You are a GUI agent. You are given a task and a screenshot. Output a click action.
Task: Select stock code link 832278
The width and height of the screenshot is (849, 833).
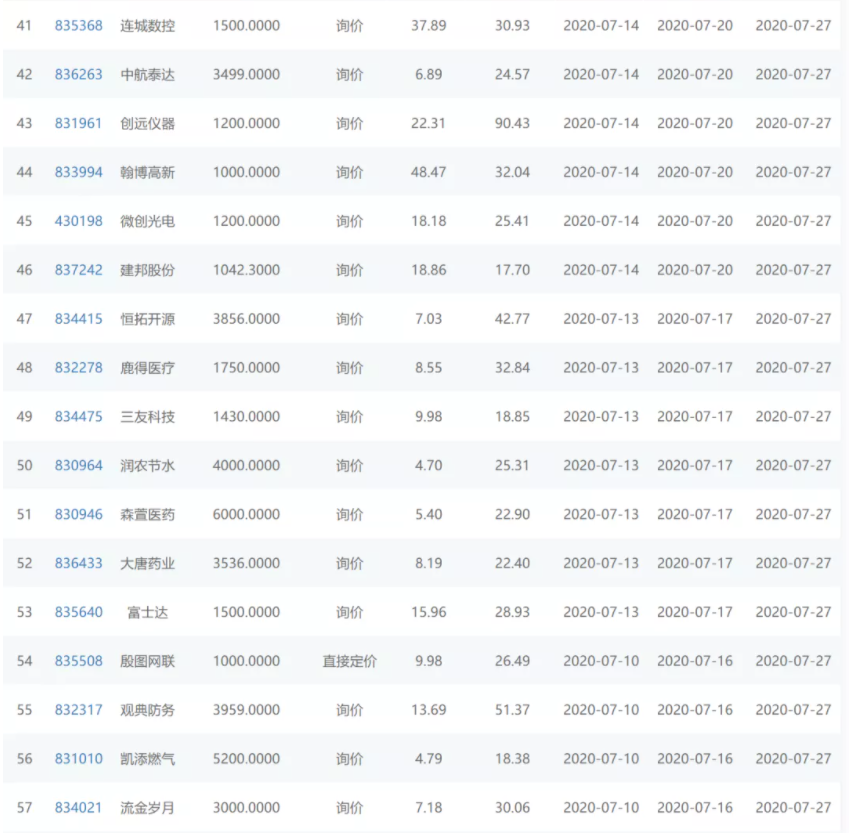click(79, 368)
